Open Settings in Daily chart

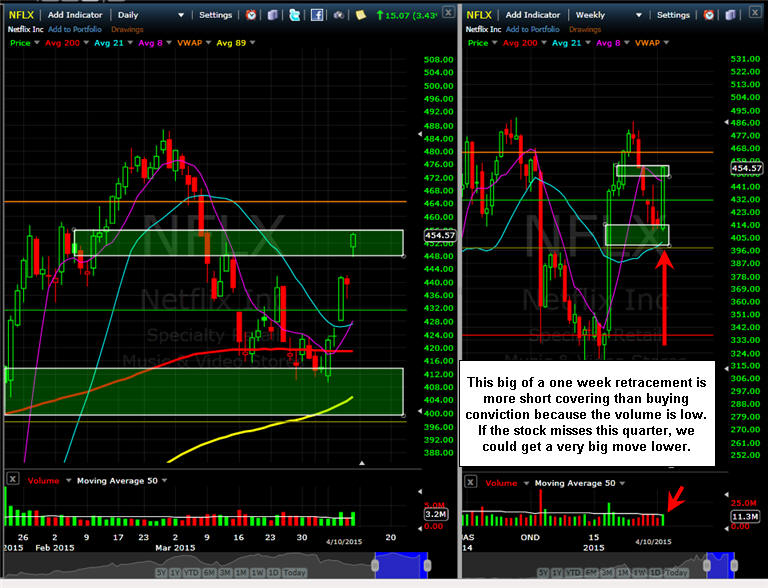[x=216, y=15]
